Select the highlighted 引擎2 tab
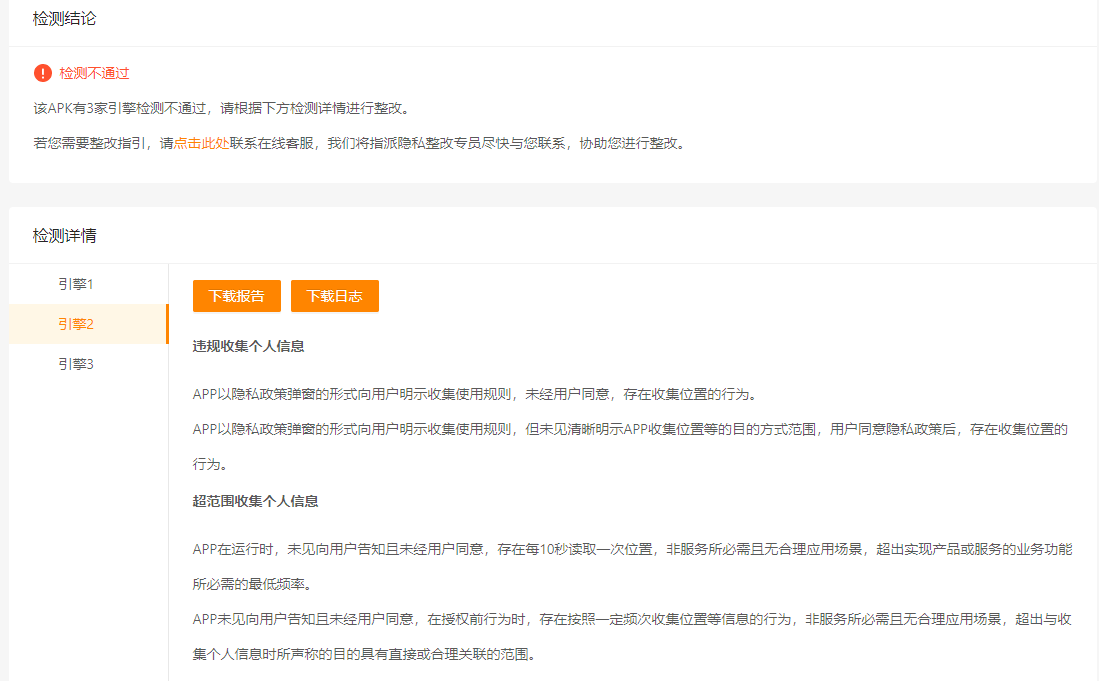Screen dimensions: 1099x681 pos(75,324)
